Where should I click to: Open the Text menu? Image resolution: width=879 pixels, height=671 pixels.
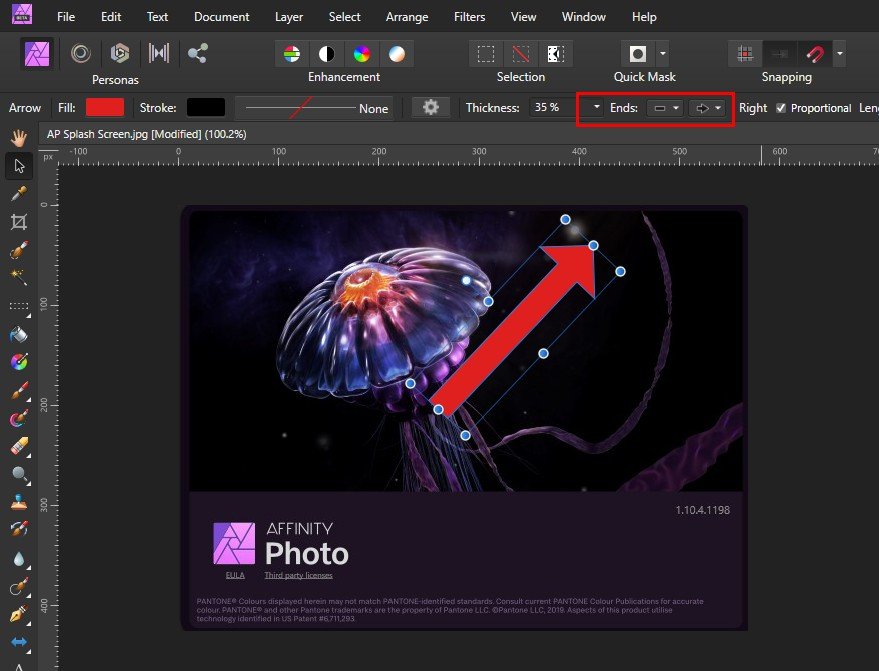coord(157,17)
